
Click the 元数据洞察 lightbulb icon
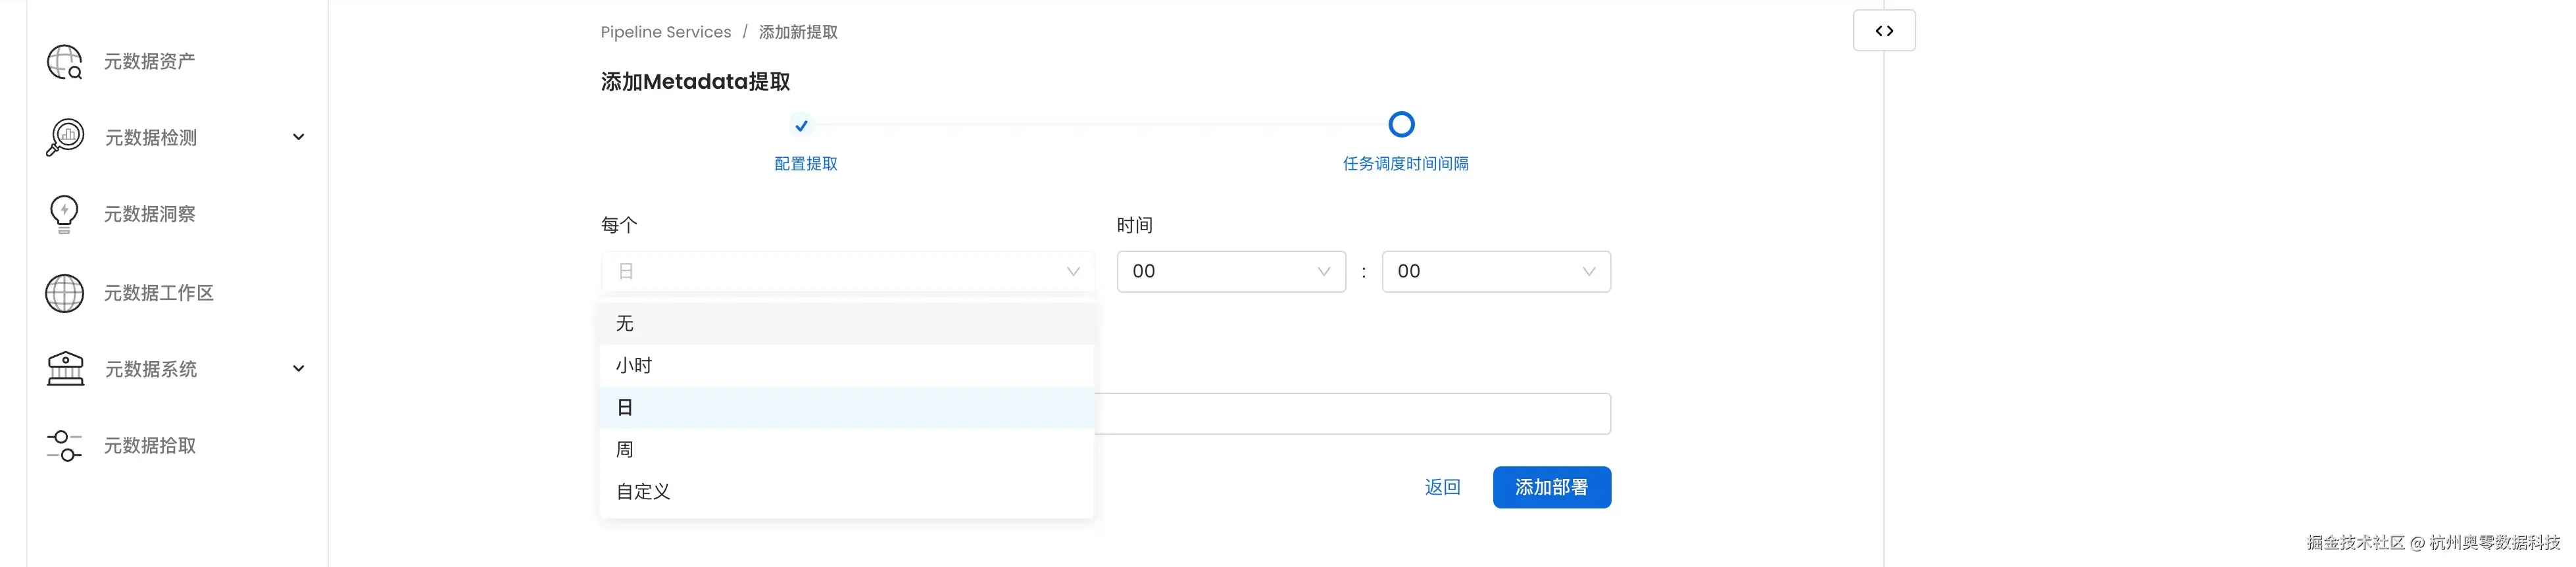coord(64,213)
